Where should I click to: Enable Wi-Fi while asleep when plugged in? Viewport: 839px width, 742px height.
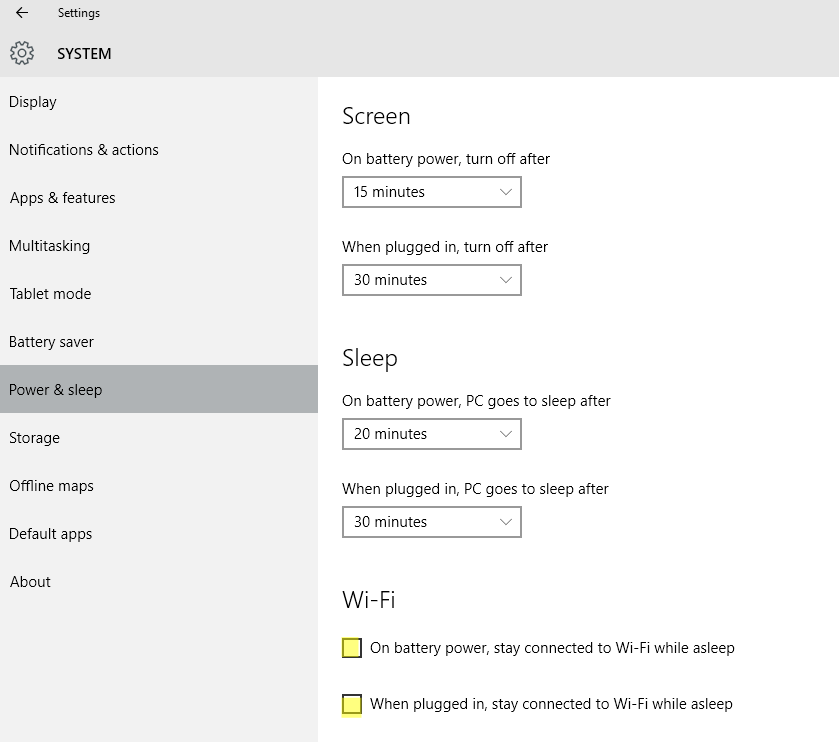coord(352,704)
